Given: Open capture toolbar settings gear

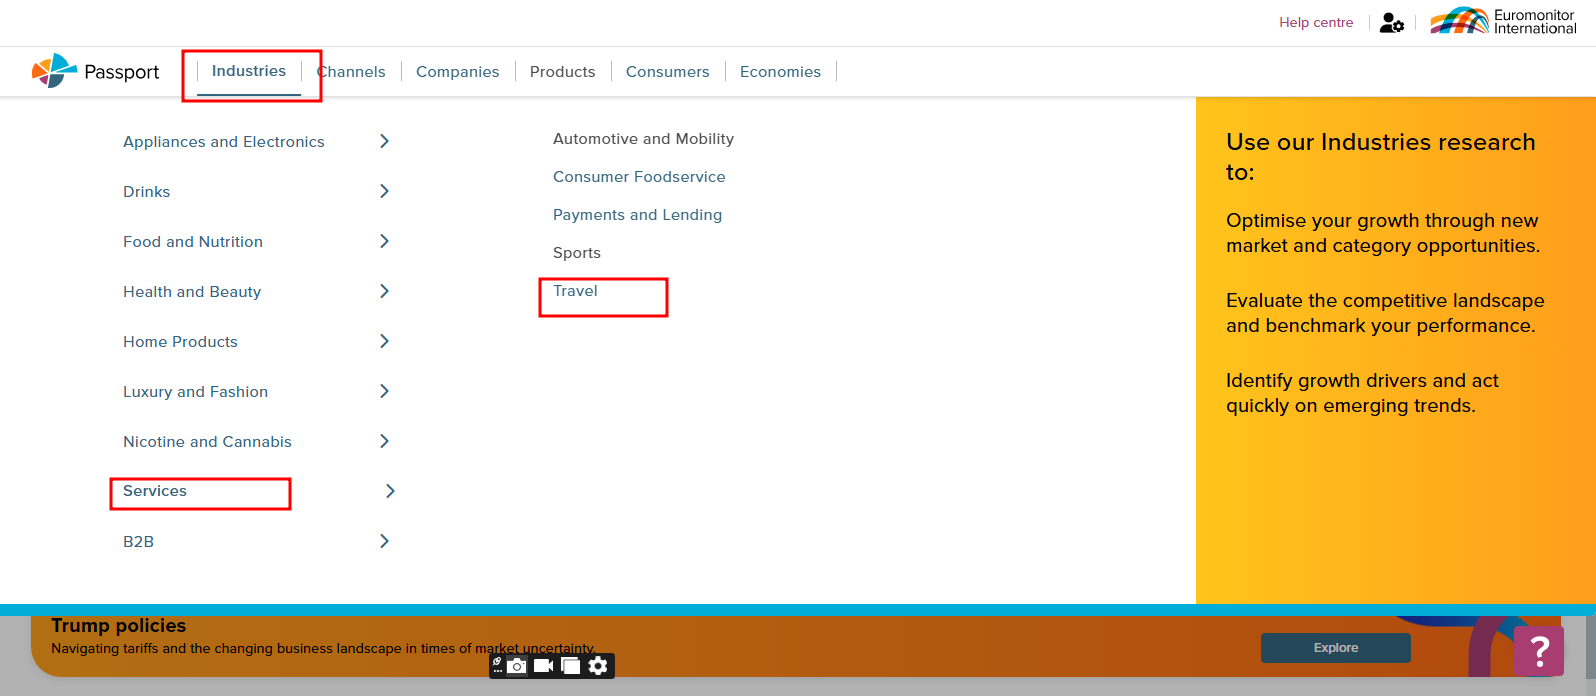Looking at the screenshot, I should [598, 666].
